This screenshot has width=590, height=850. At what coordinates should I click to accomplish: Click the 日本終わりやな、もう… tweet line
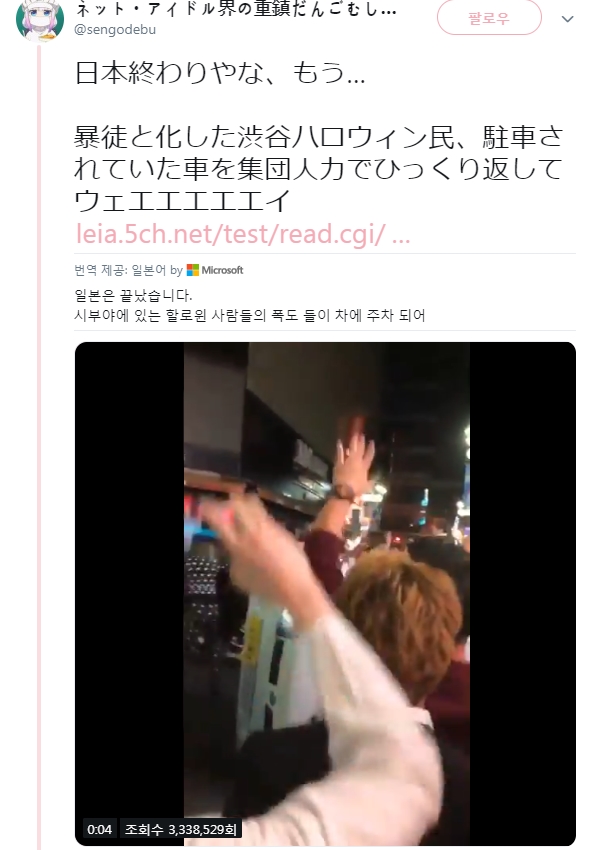click(220, 73)
